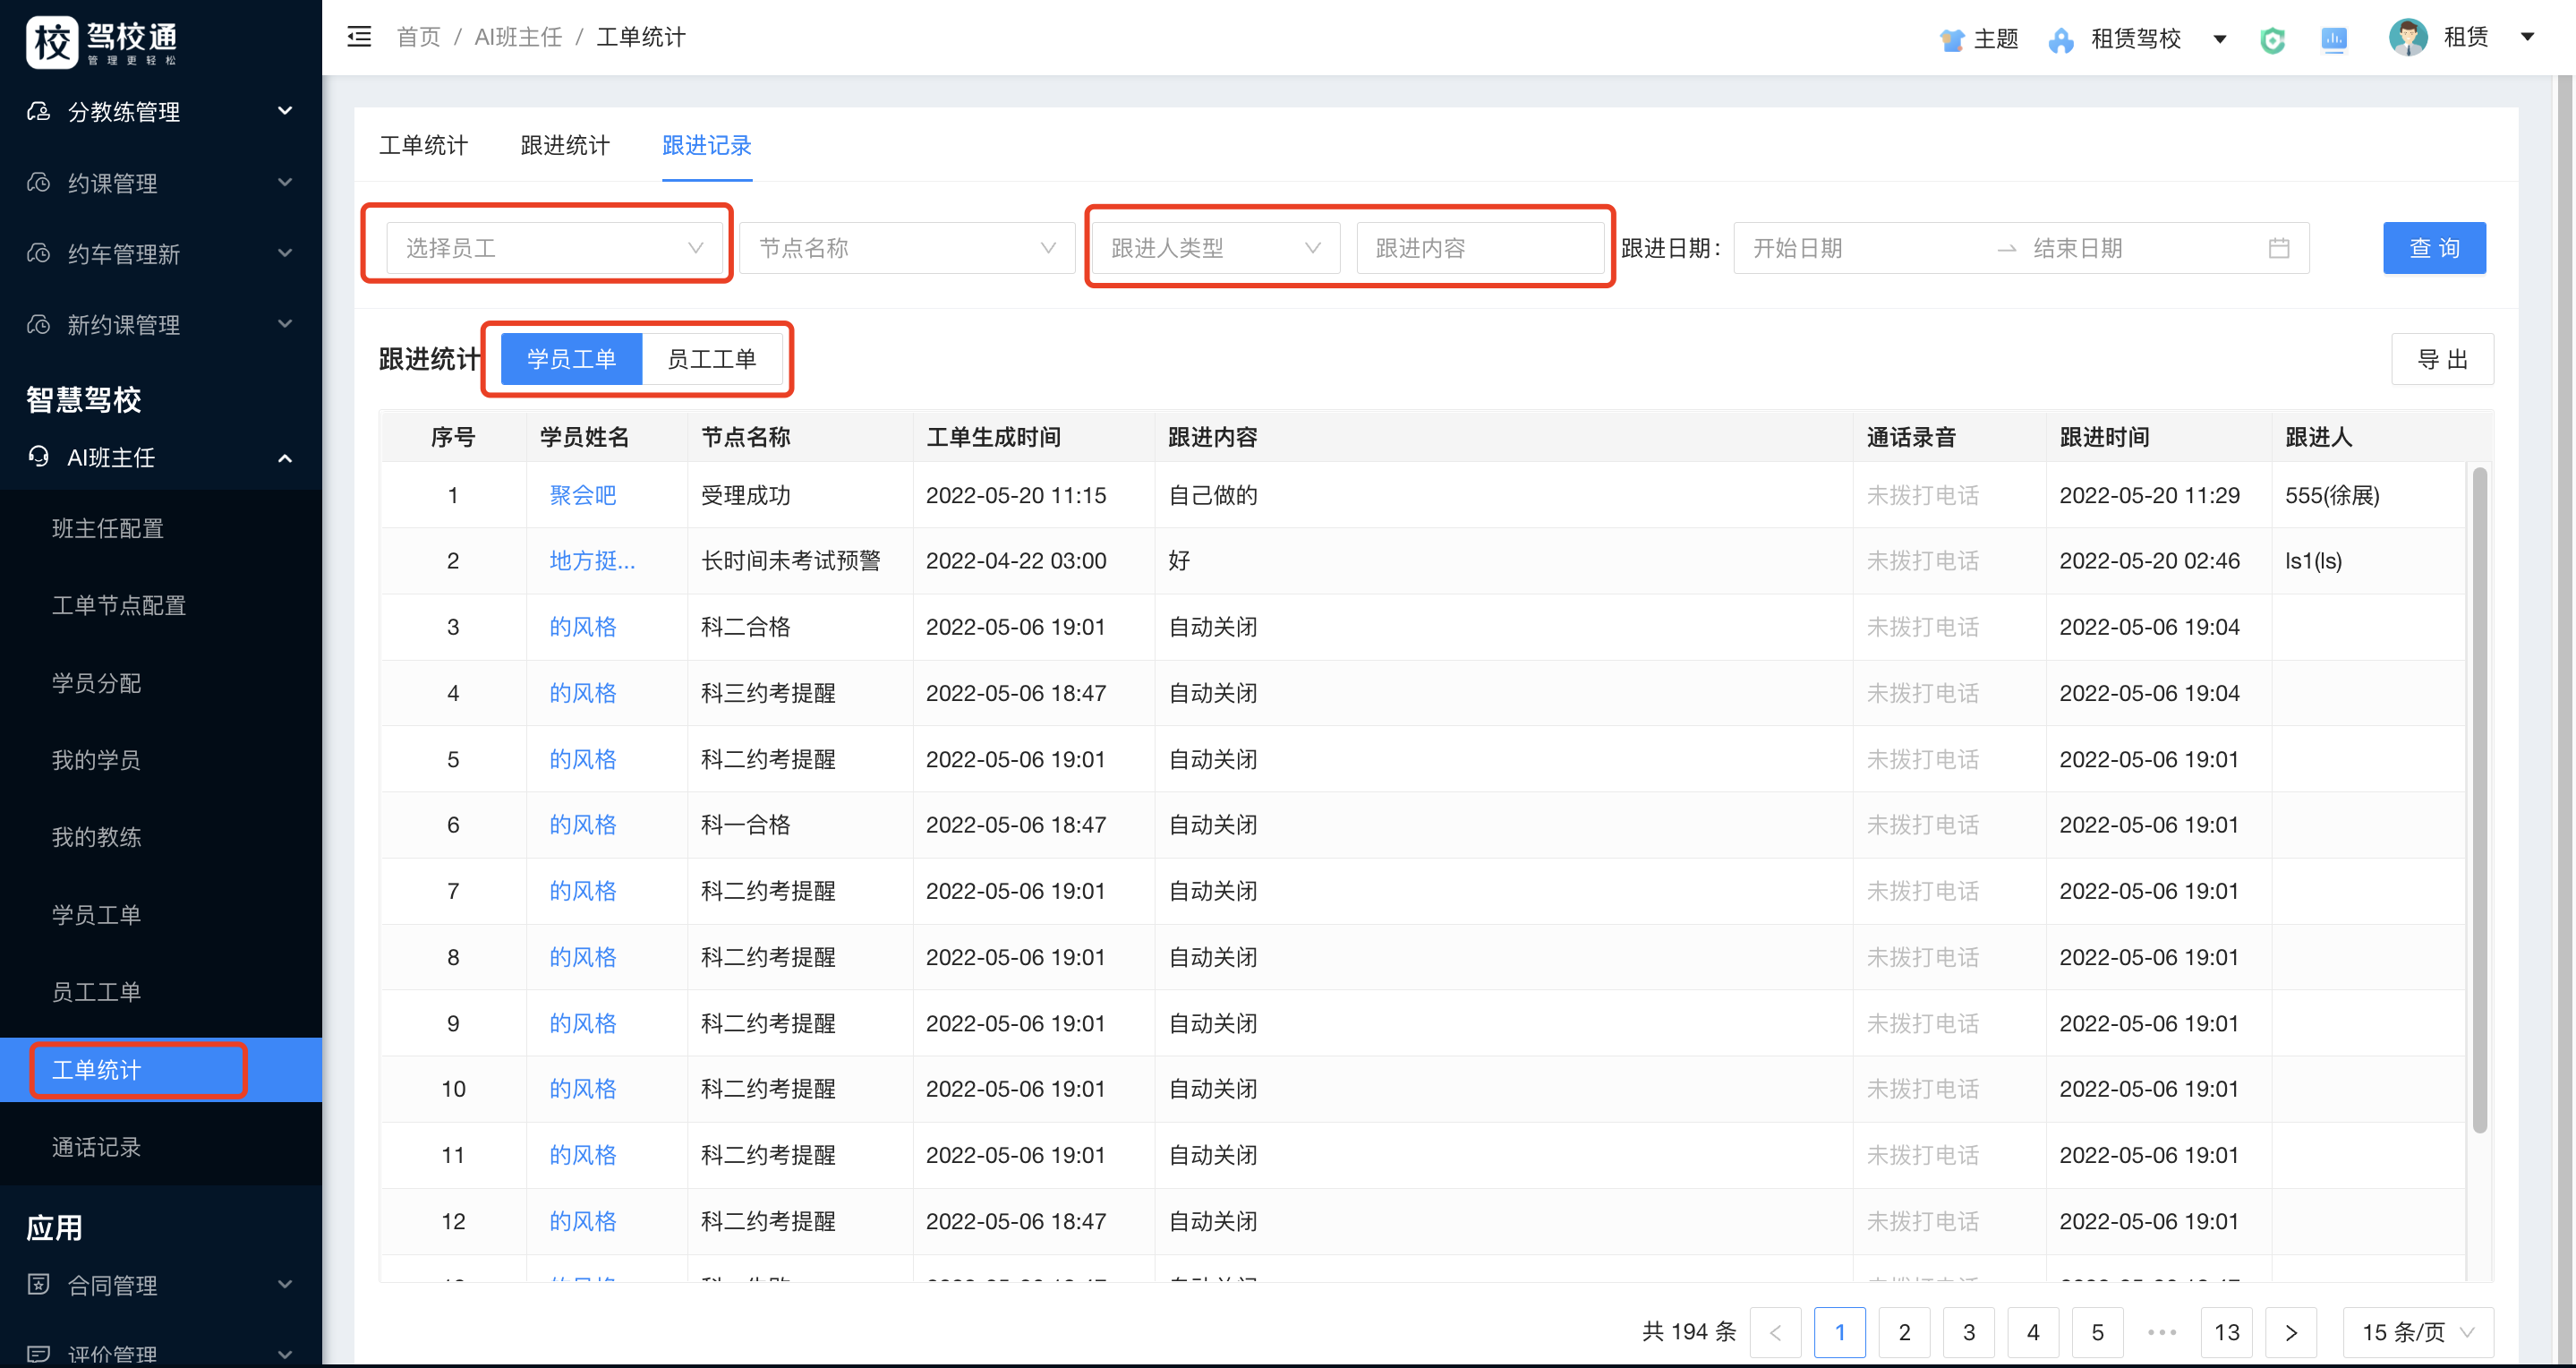Open the 跟进人类型 dropdown

click(x=1215, y=248)
